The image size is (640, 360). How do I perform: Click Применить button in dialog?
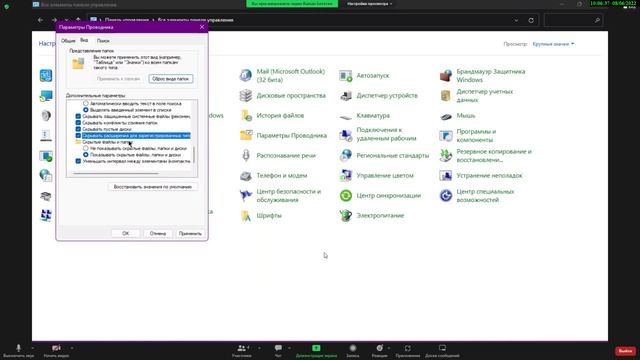190,233
